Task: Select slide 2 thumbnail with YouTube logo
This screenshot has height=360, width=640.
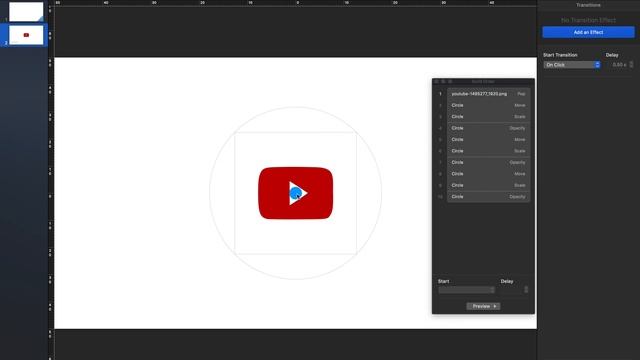Action: 26,35
